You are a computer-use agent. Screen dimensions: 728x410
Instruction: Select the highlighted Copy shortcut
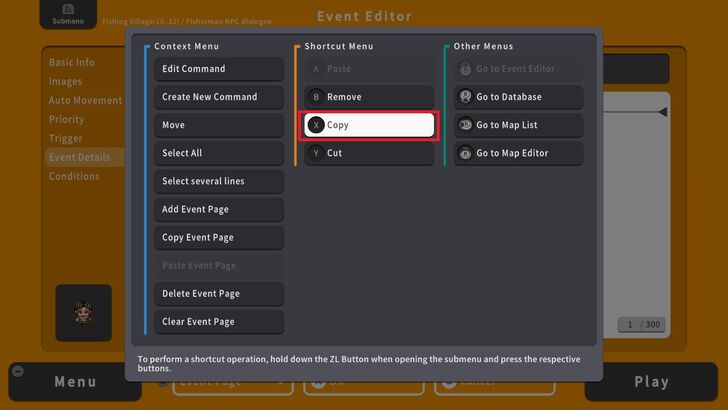[369, 125]
